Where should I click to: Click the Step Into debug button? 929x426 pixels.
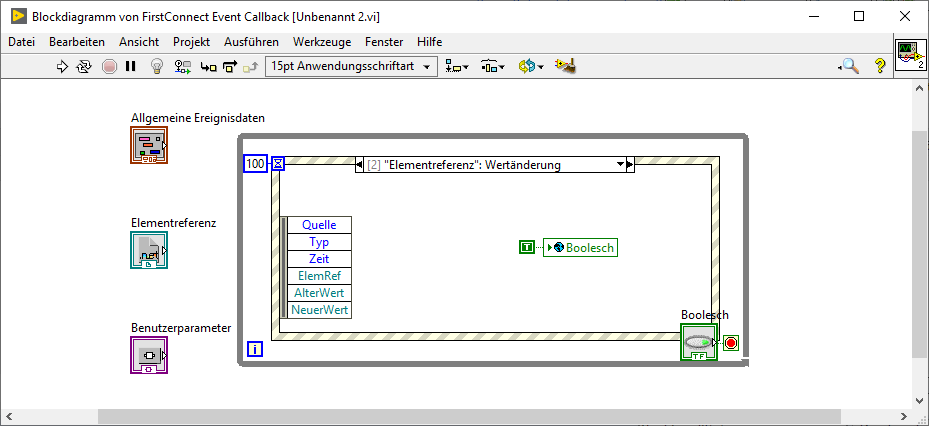click(208, 66)
